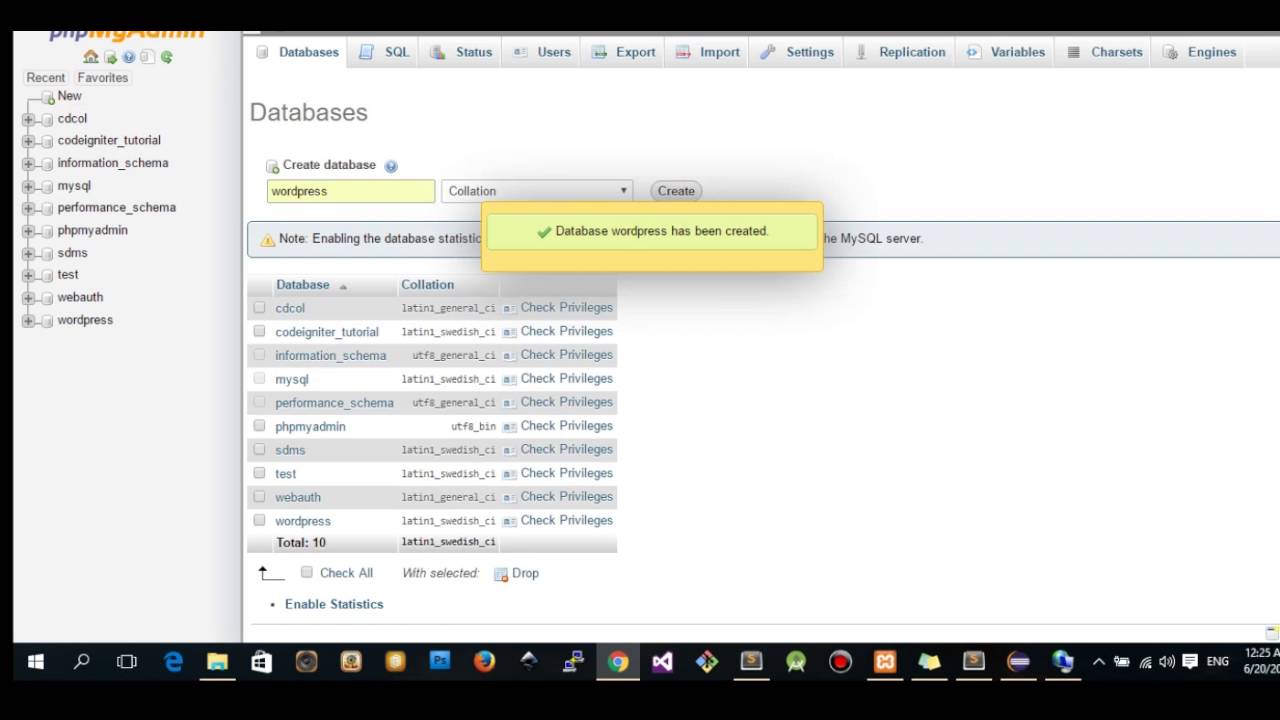Click the database icon beside sidebar wordpress

click(47, 321)
